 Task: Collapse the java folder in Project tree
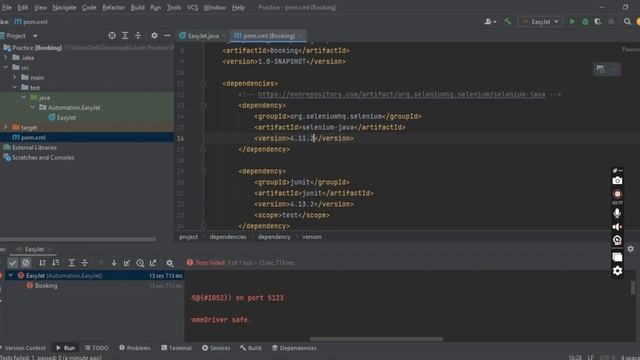[x=24, y=98]
